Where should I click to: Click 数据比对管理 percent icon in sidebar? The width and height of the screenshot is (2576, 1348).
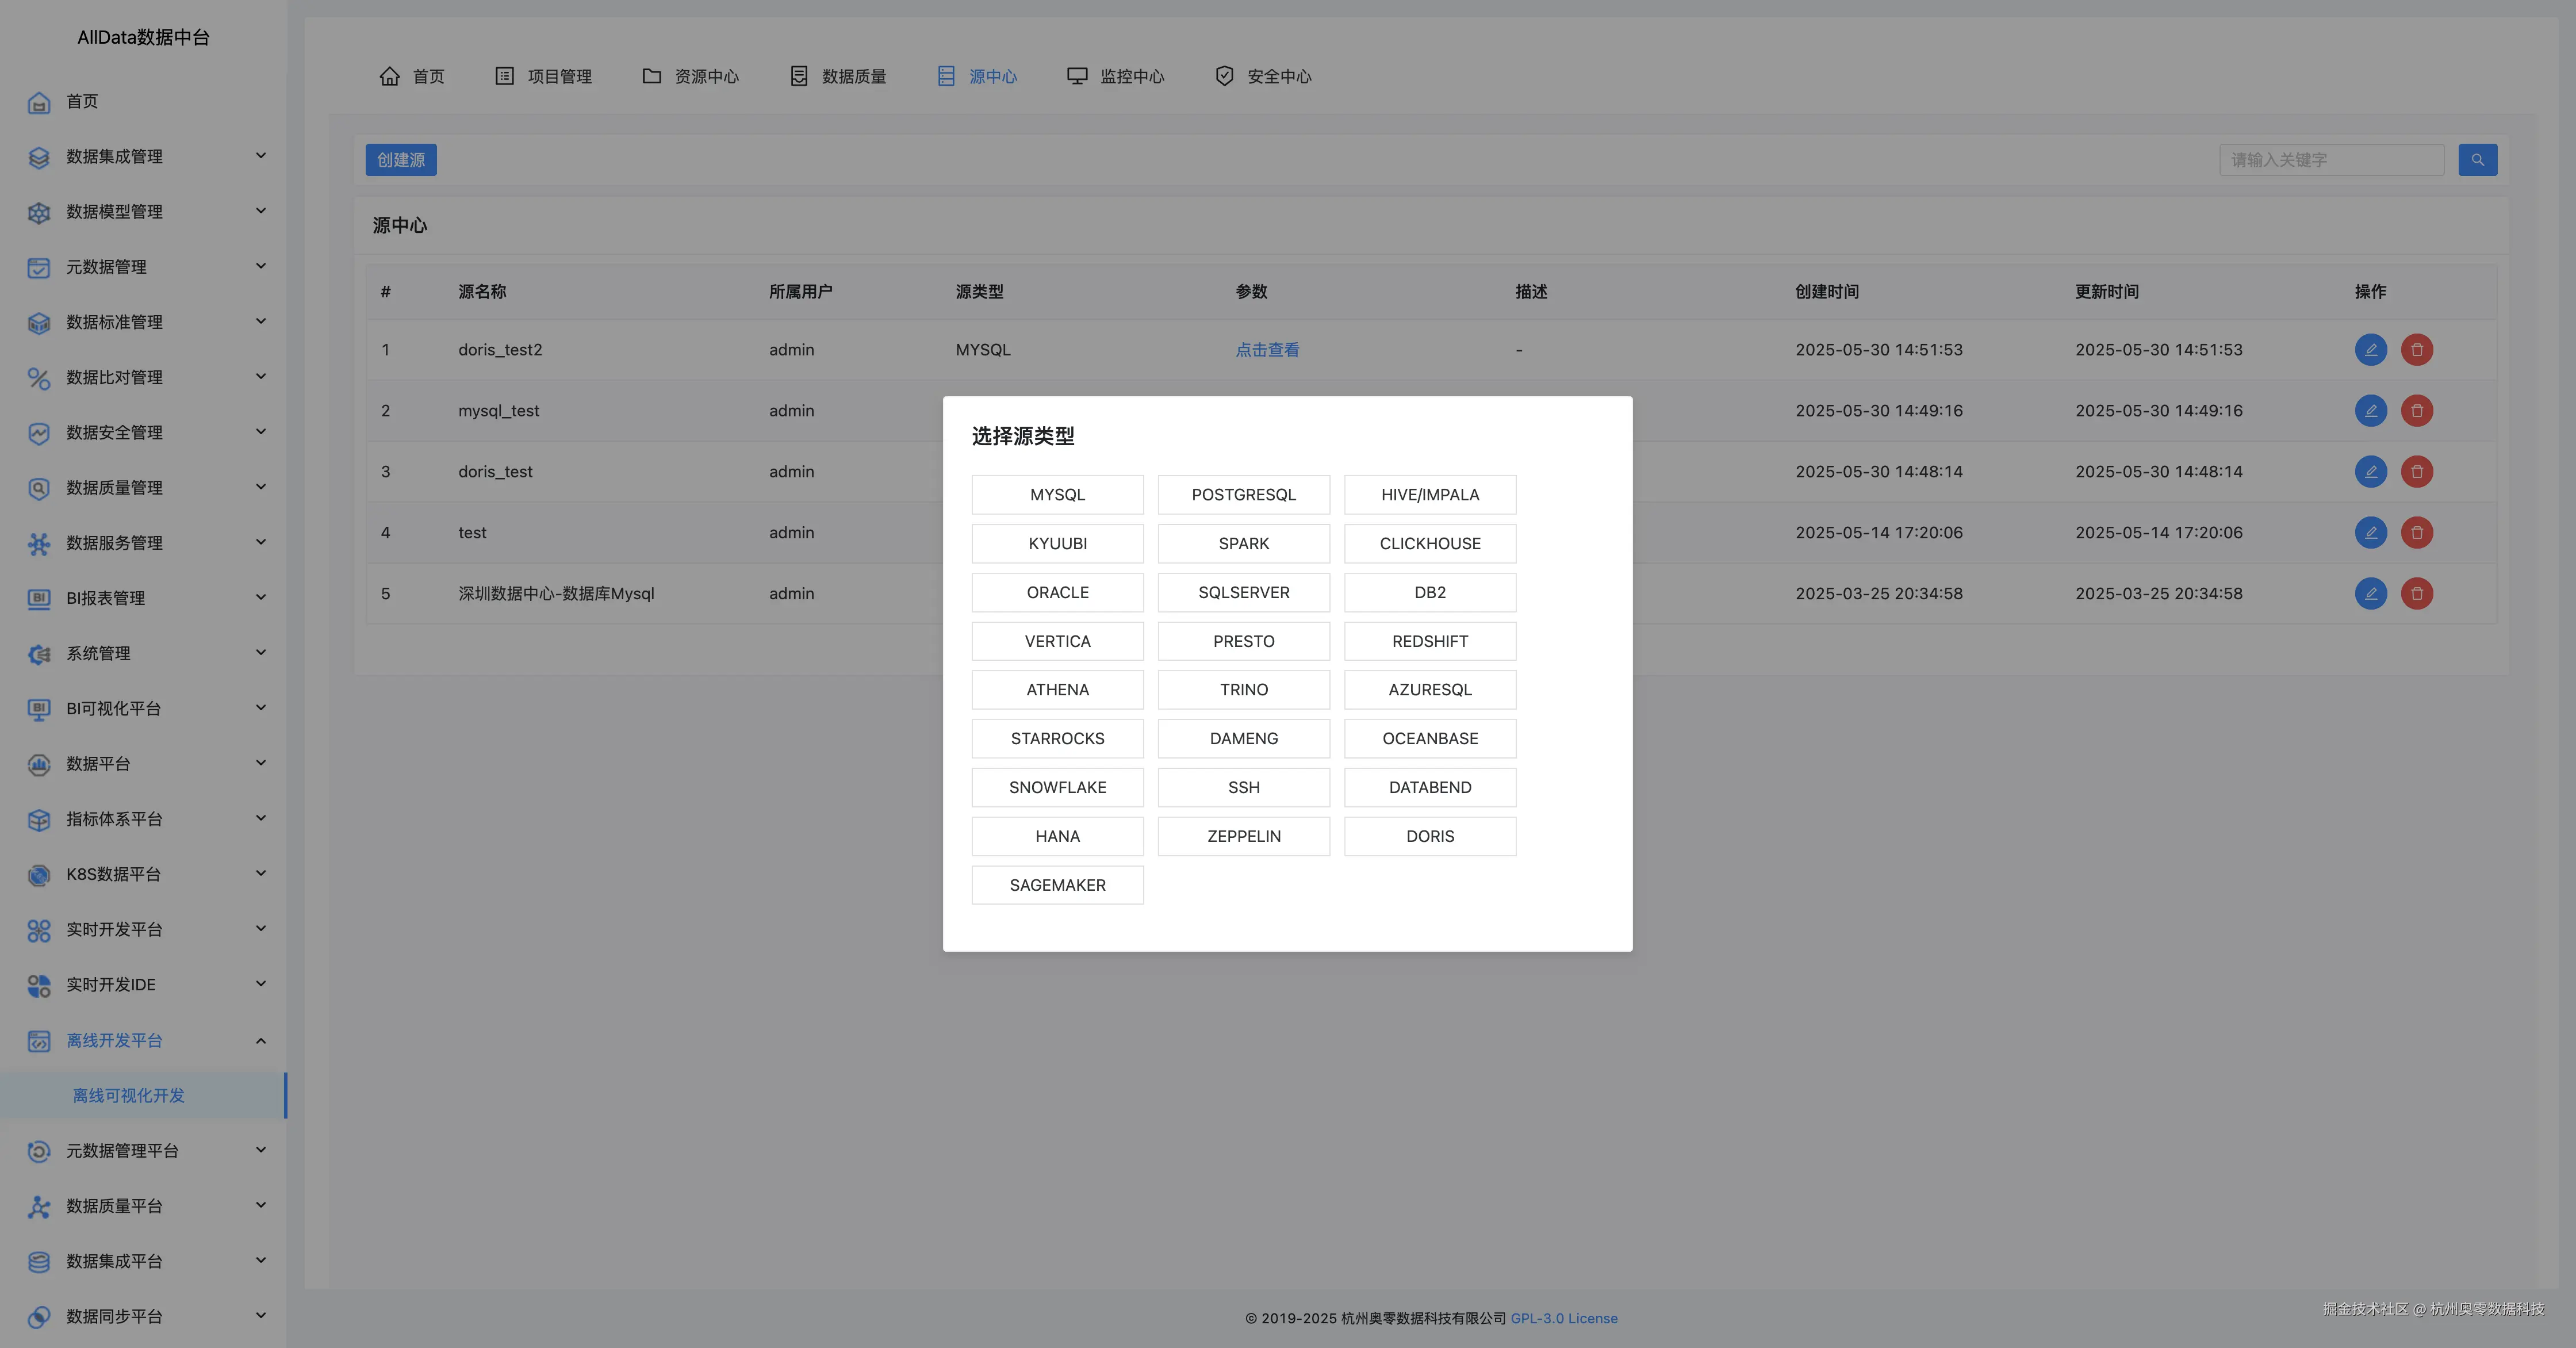click(x=39, y=378)
